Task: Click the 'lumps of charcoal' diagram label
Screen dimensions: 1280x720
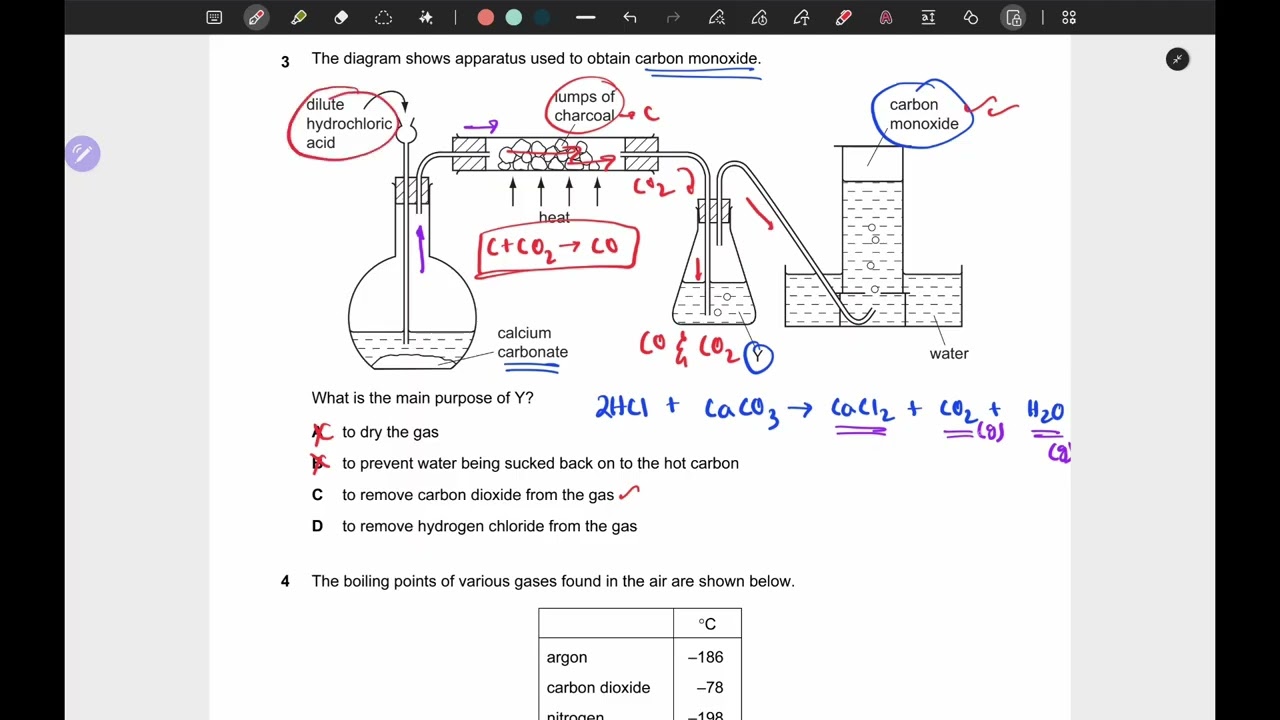Action: tap(585, 106)
